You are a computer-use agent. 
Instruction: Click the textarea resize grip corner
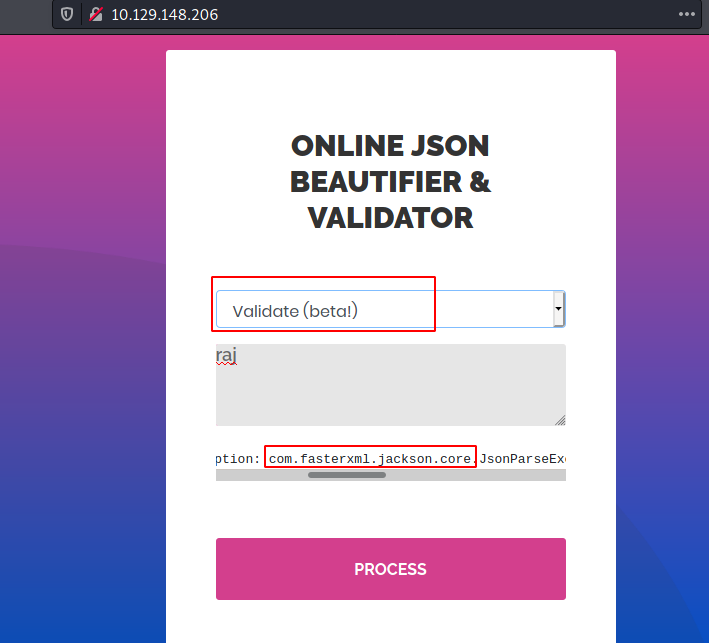coord(560,420)
